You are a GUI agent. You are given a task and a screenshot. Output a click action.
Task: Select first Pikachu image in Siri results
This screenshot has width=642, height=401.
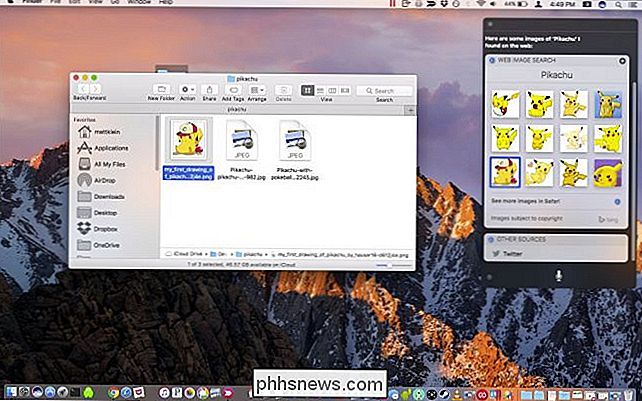[x=505, y=104]
